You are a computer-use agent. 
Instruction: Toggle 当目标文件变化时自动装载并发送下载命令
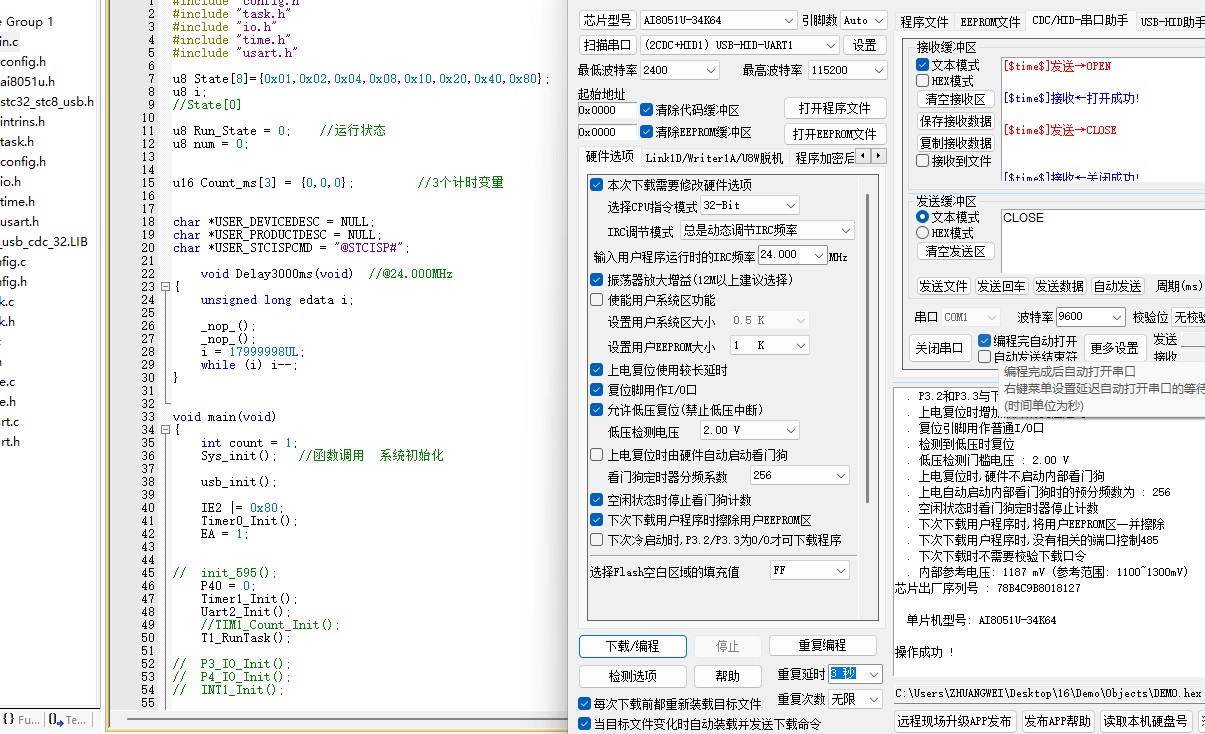tap(585, 724)
